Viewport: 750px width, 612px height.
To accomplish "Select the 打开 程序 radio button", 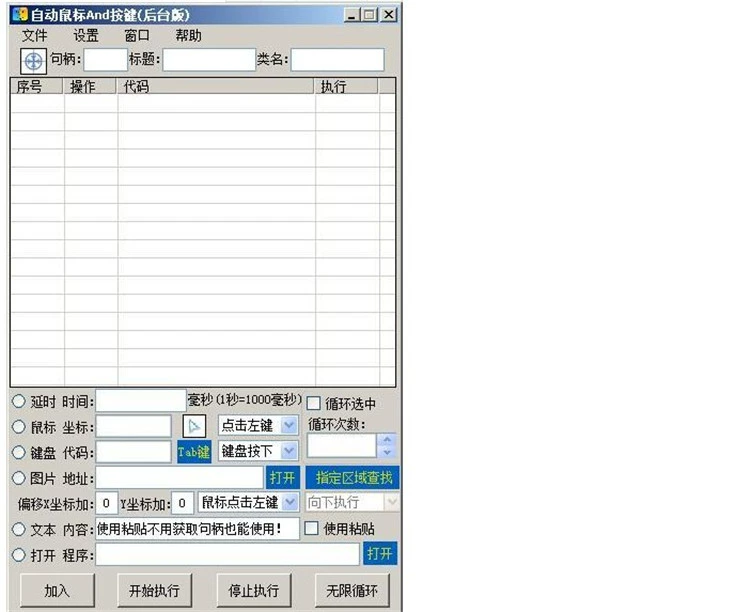I will coord(18,555).
